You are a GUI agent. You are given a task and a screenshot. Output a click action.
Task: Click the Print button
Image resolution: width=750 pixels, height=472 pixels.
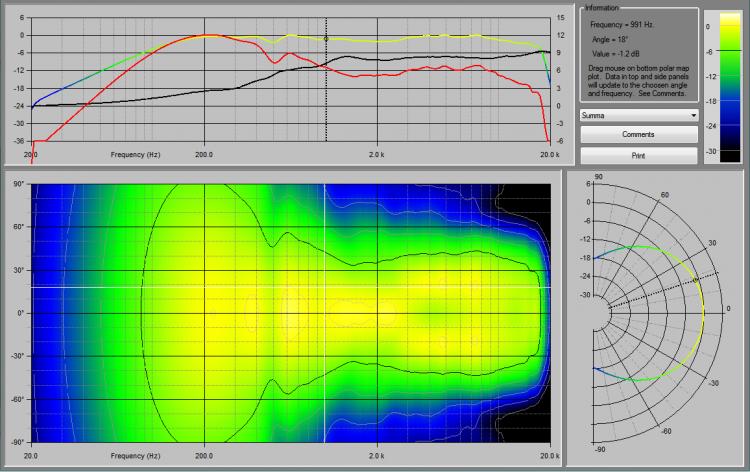[x=638, y=156]
